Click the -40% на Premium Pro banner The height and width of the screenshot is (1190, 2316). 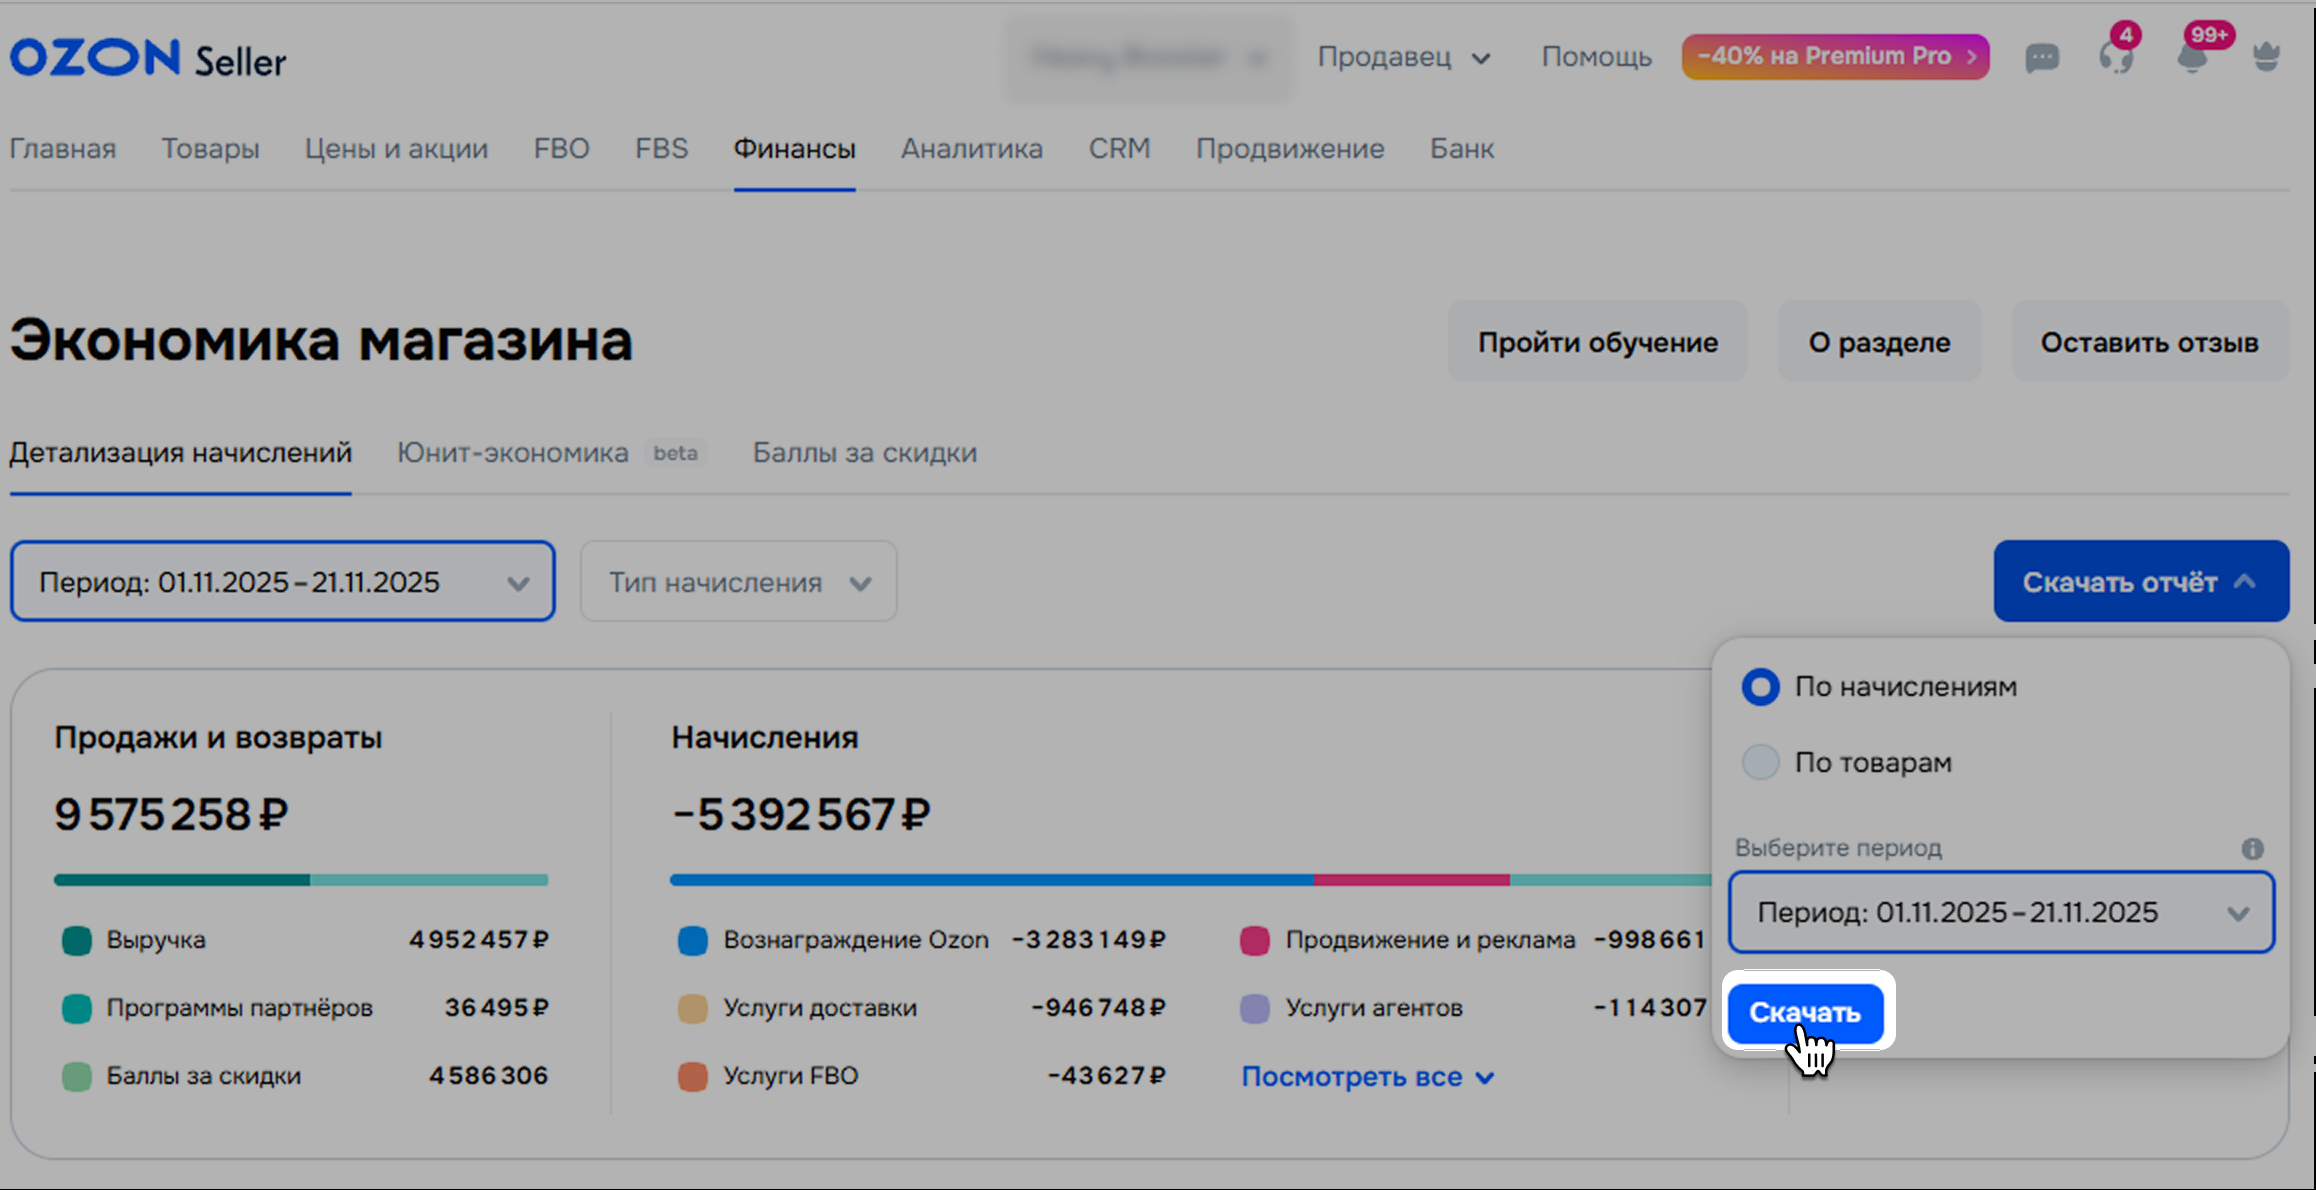(1835, 57)
